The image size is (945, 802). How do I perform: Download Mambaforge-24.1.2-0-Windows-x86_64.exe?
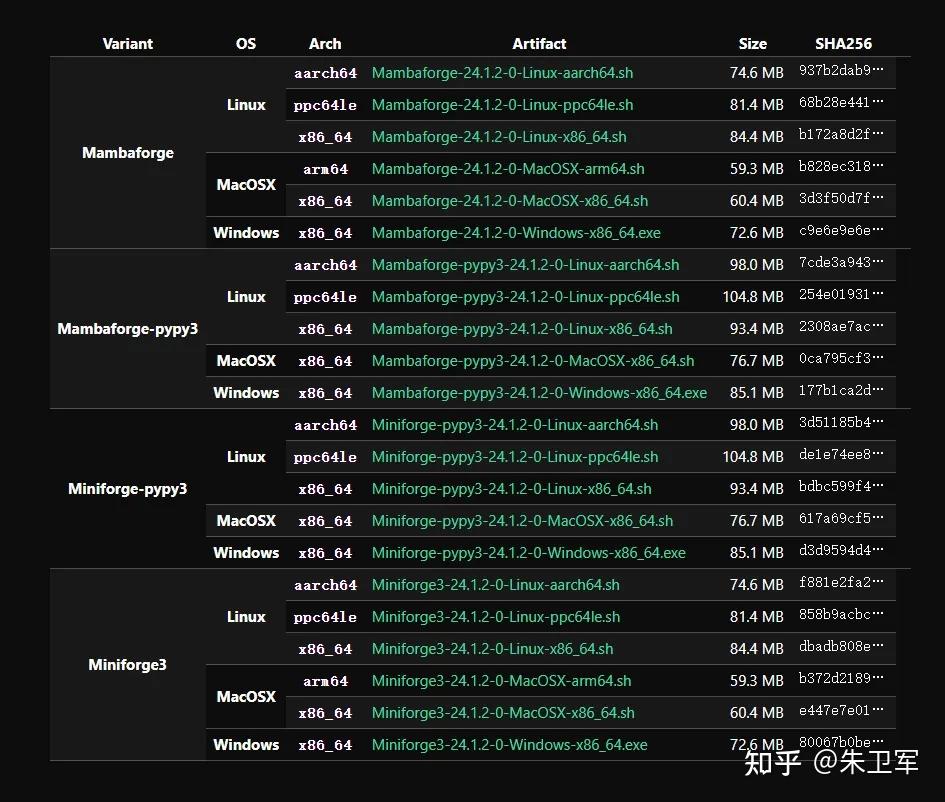pos(516,233)
